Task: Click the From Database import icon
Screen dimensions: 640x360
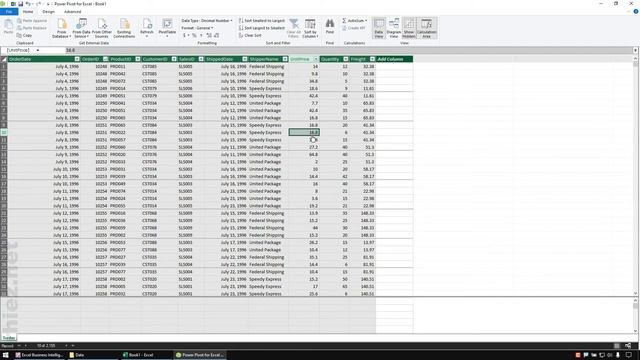Action: (x=62, y=28)
